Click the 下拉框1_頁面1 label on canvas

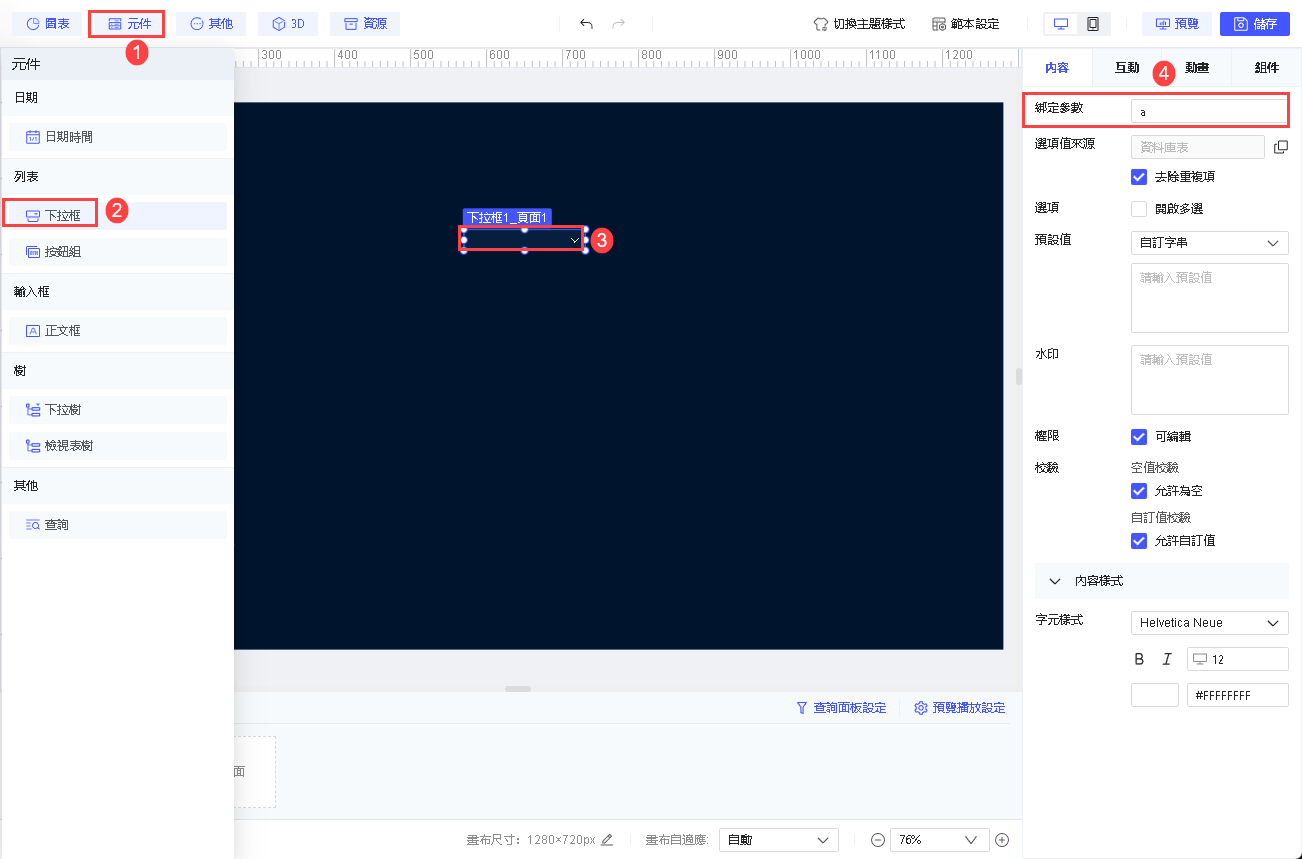click(x=508, y=217)
